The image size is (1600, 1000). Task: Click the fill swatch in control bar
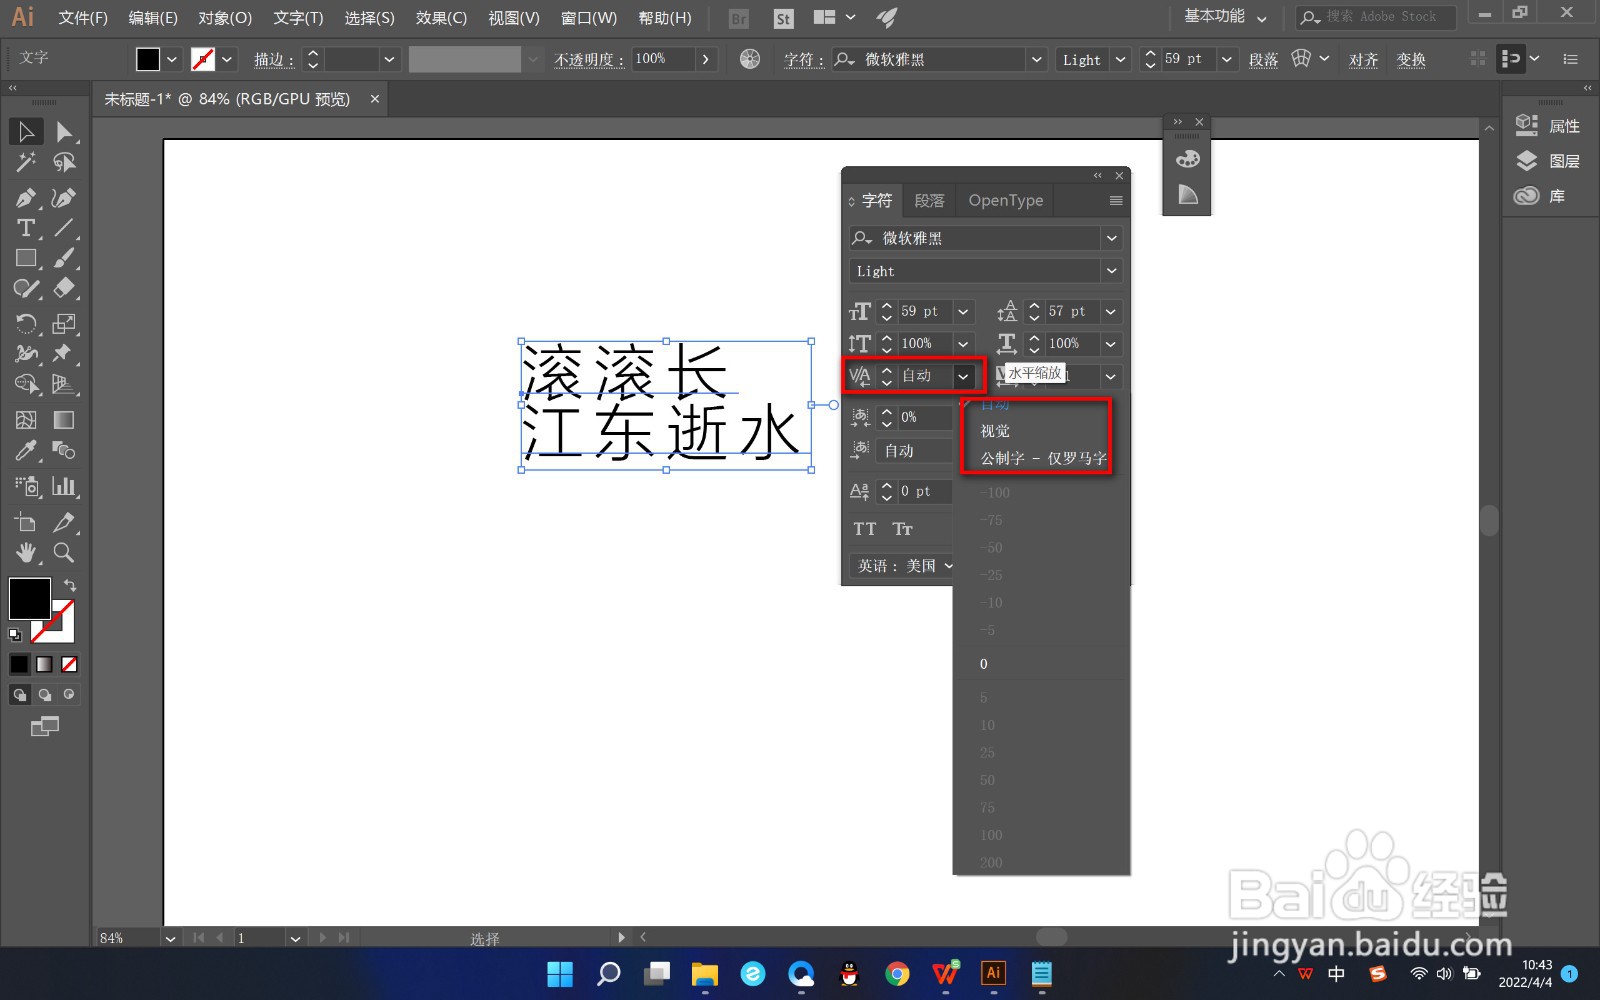coord(148,59)
